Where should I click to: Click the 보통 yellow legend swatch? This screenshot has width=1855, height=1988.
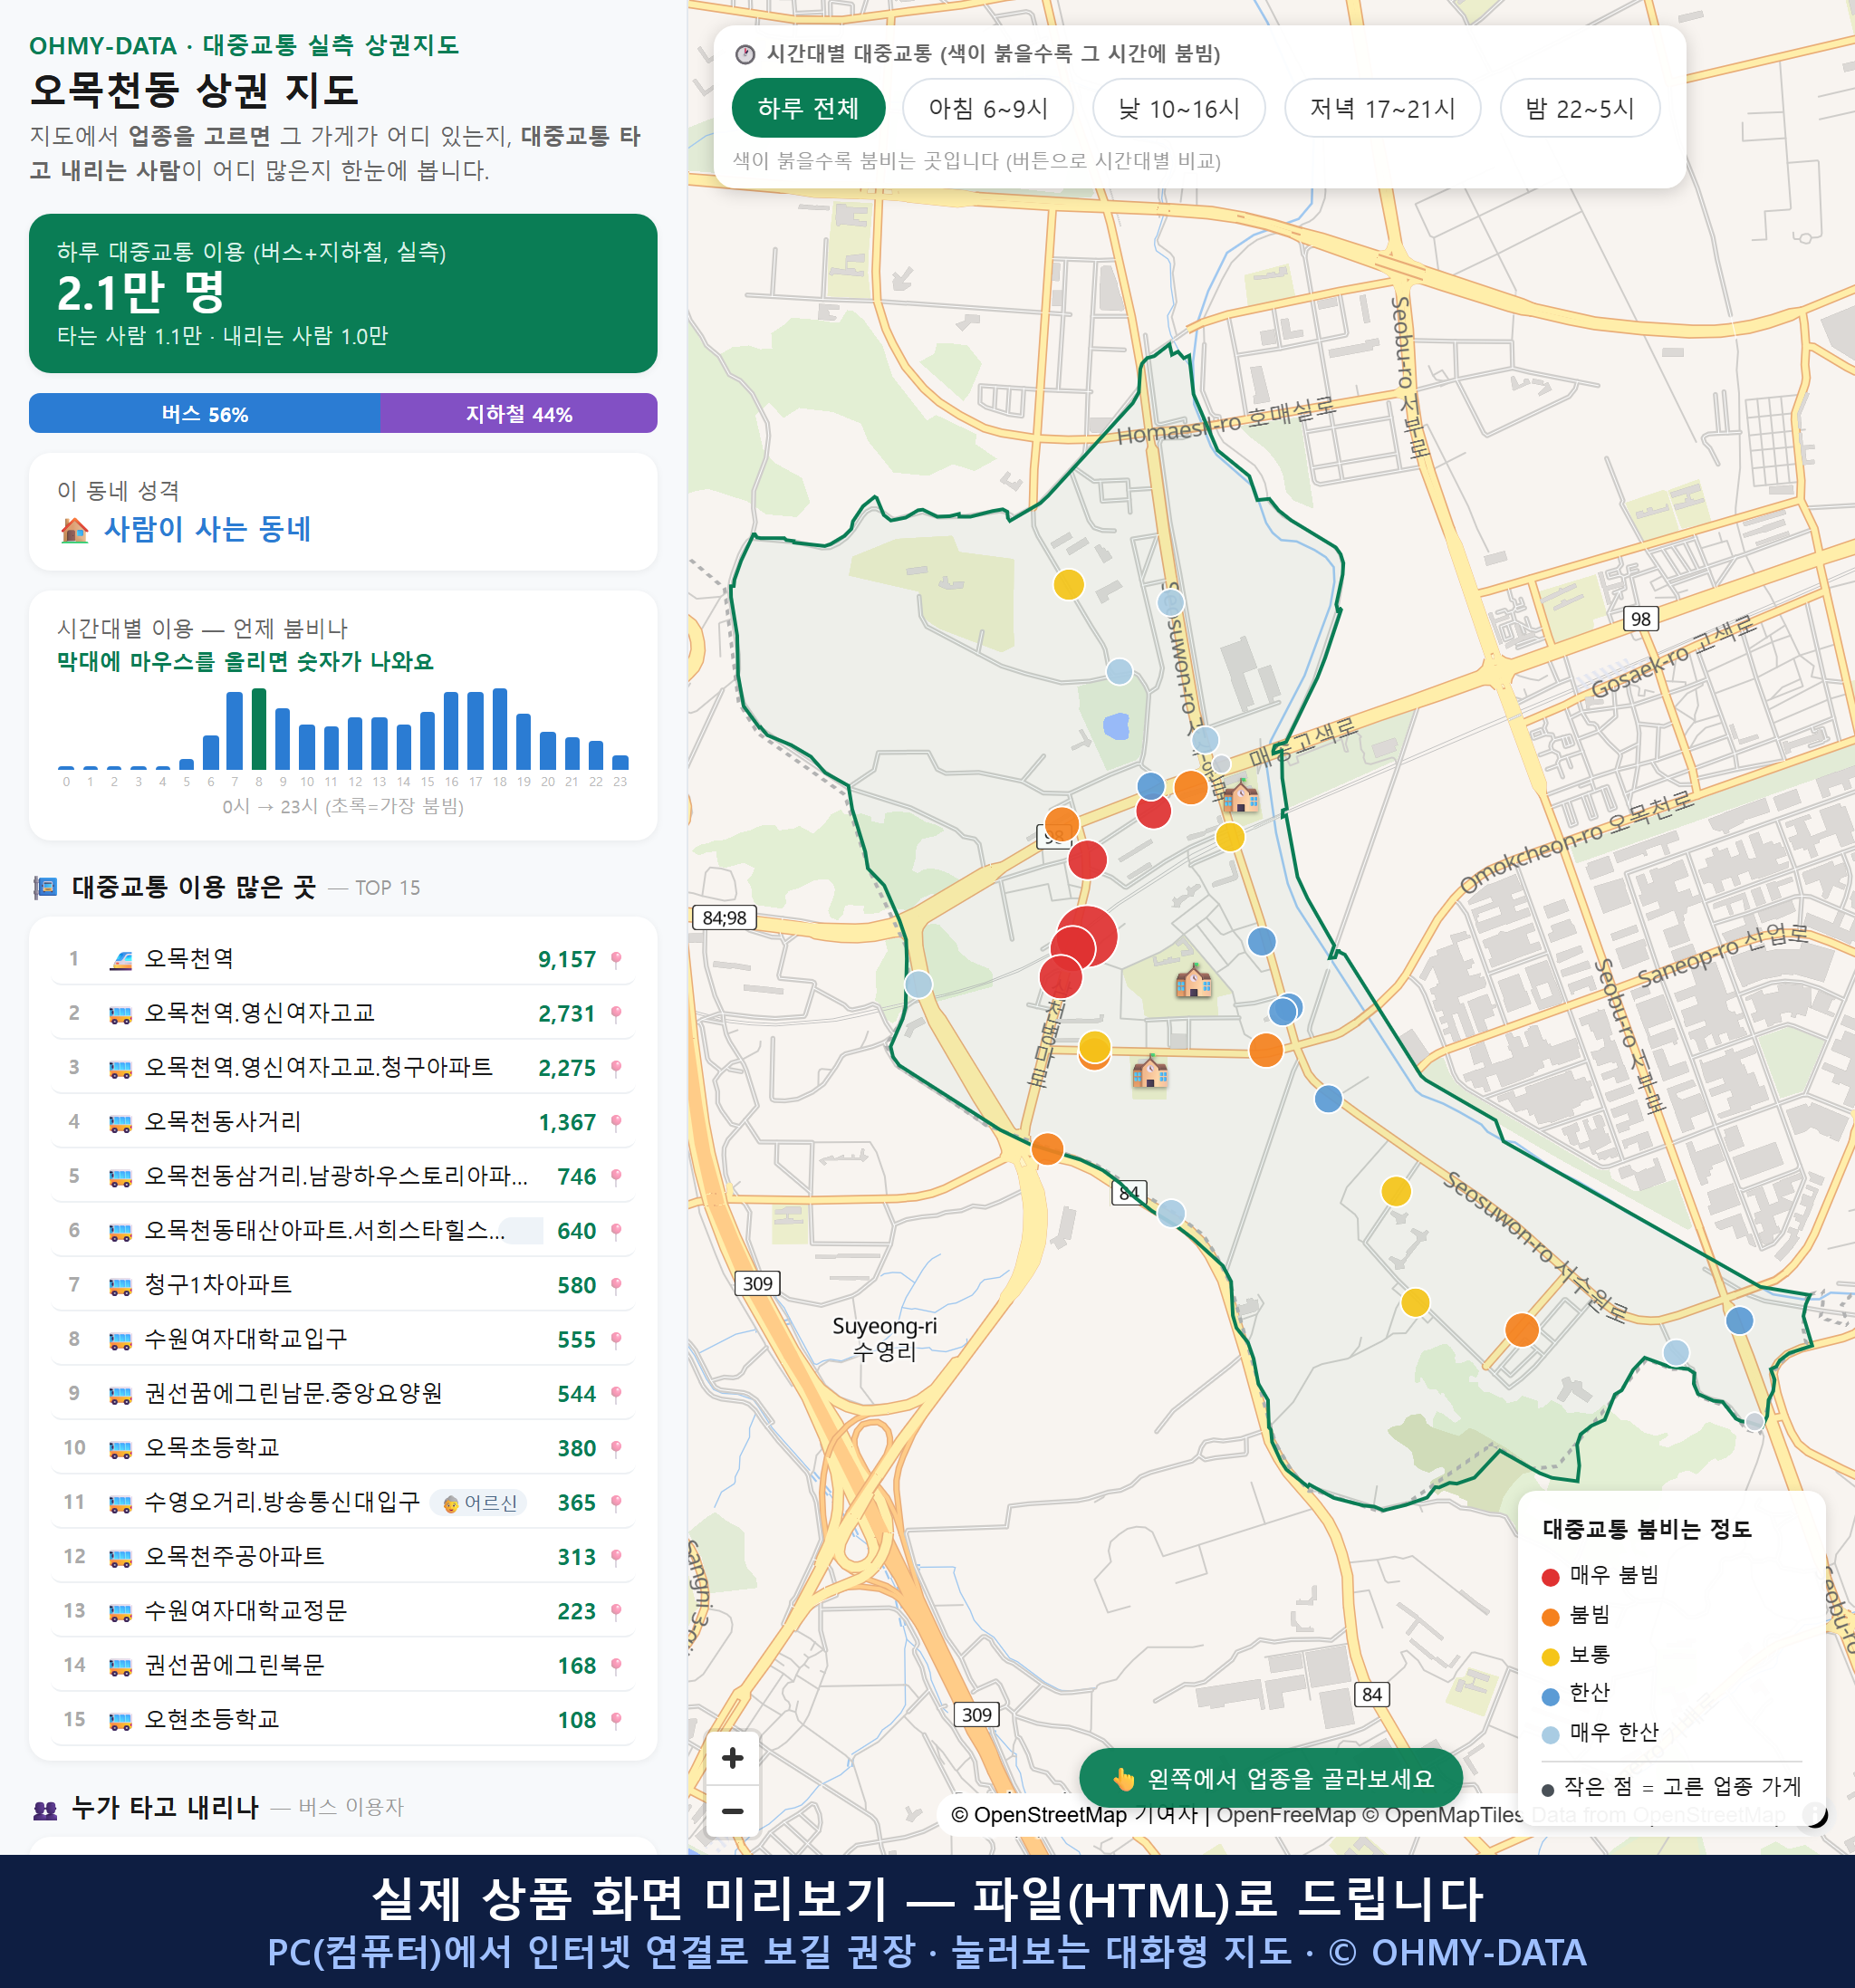click(x=1551, y=1657)
